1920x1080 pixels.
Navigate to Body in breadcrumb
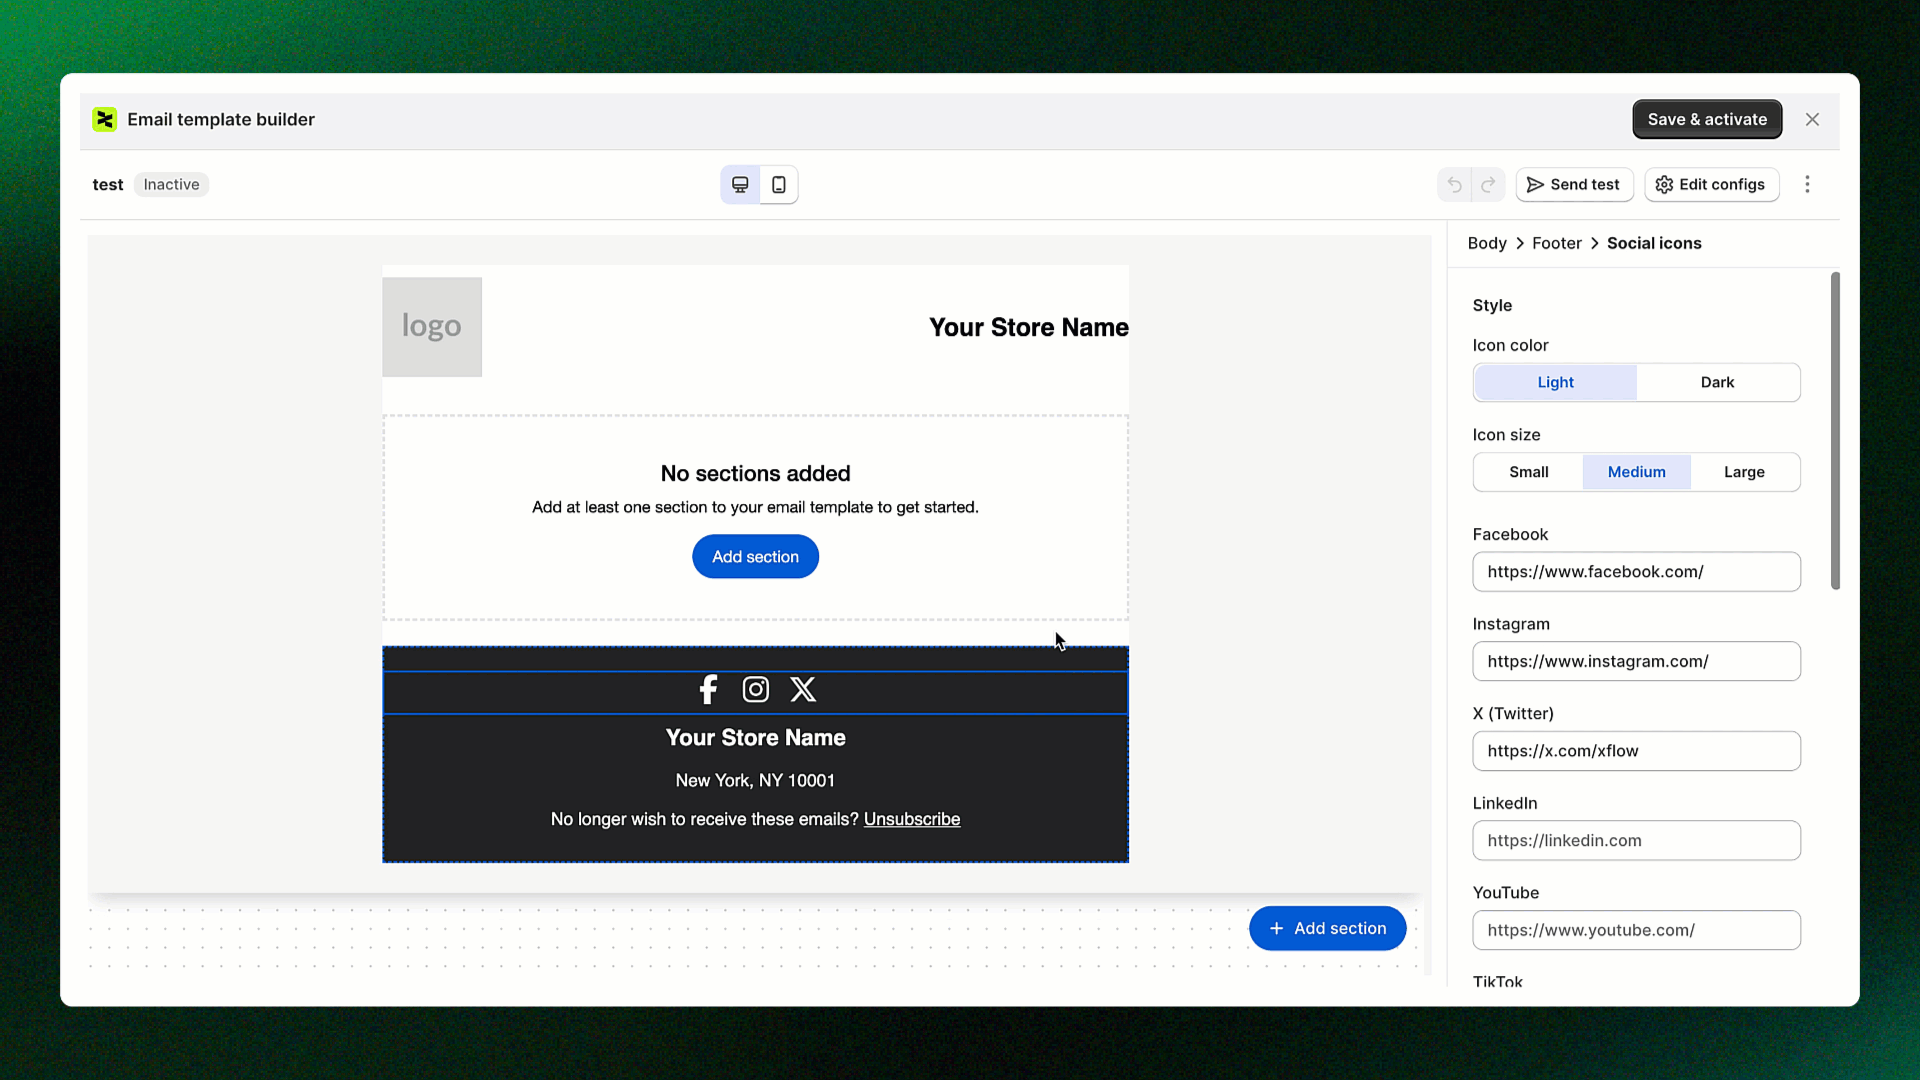coord(1486,244)
